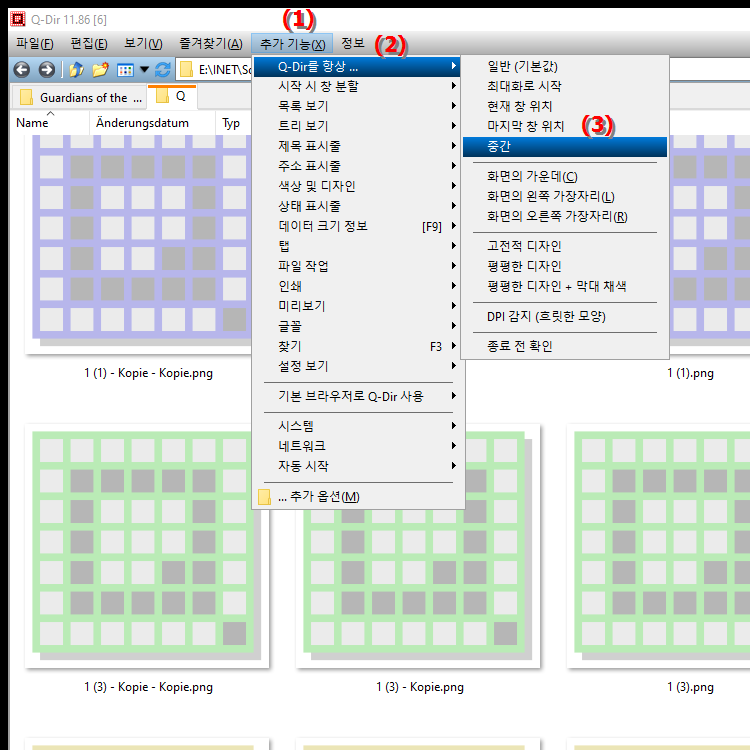This screenshot has width=750, height=750.
Task: Open the 네트워크 submenu
Action: click(357, 446)
